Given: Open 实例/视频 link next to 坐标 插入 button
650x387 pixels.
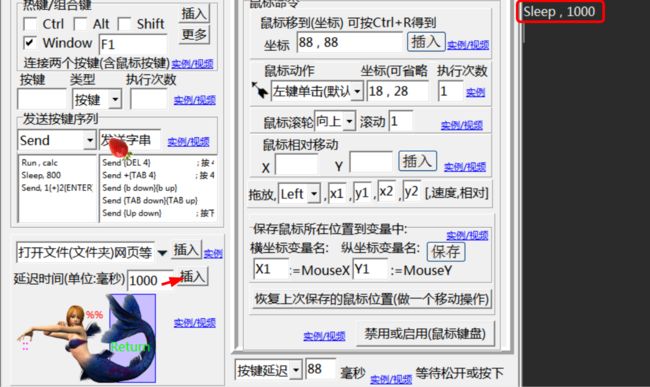Looking at the screenshot, I should pos(468,44).
